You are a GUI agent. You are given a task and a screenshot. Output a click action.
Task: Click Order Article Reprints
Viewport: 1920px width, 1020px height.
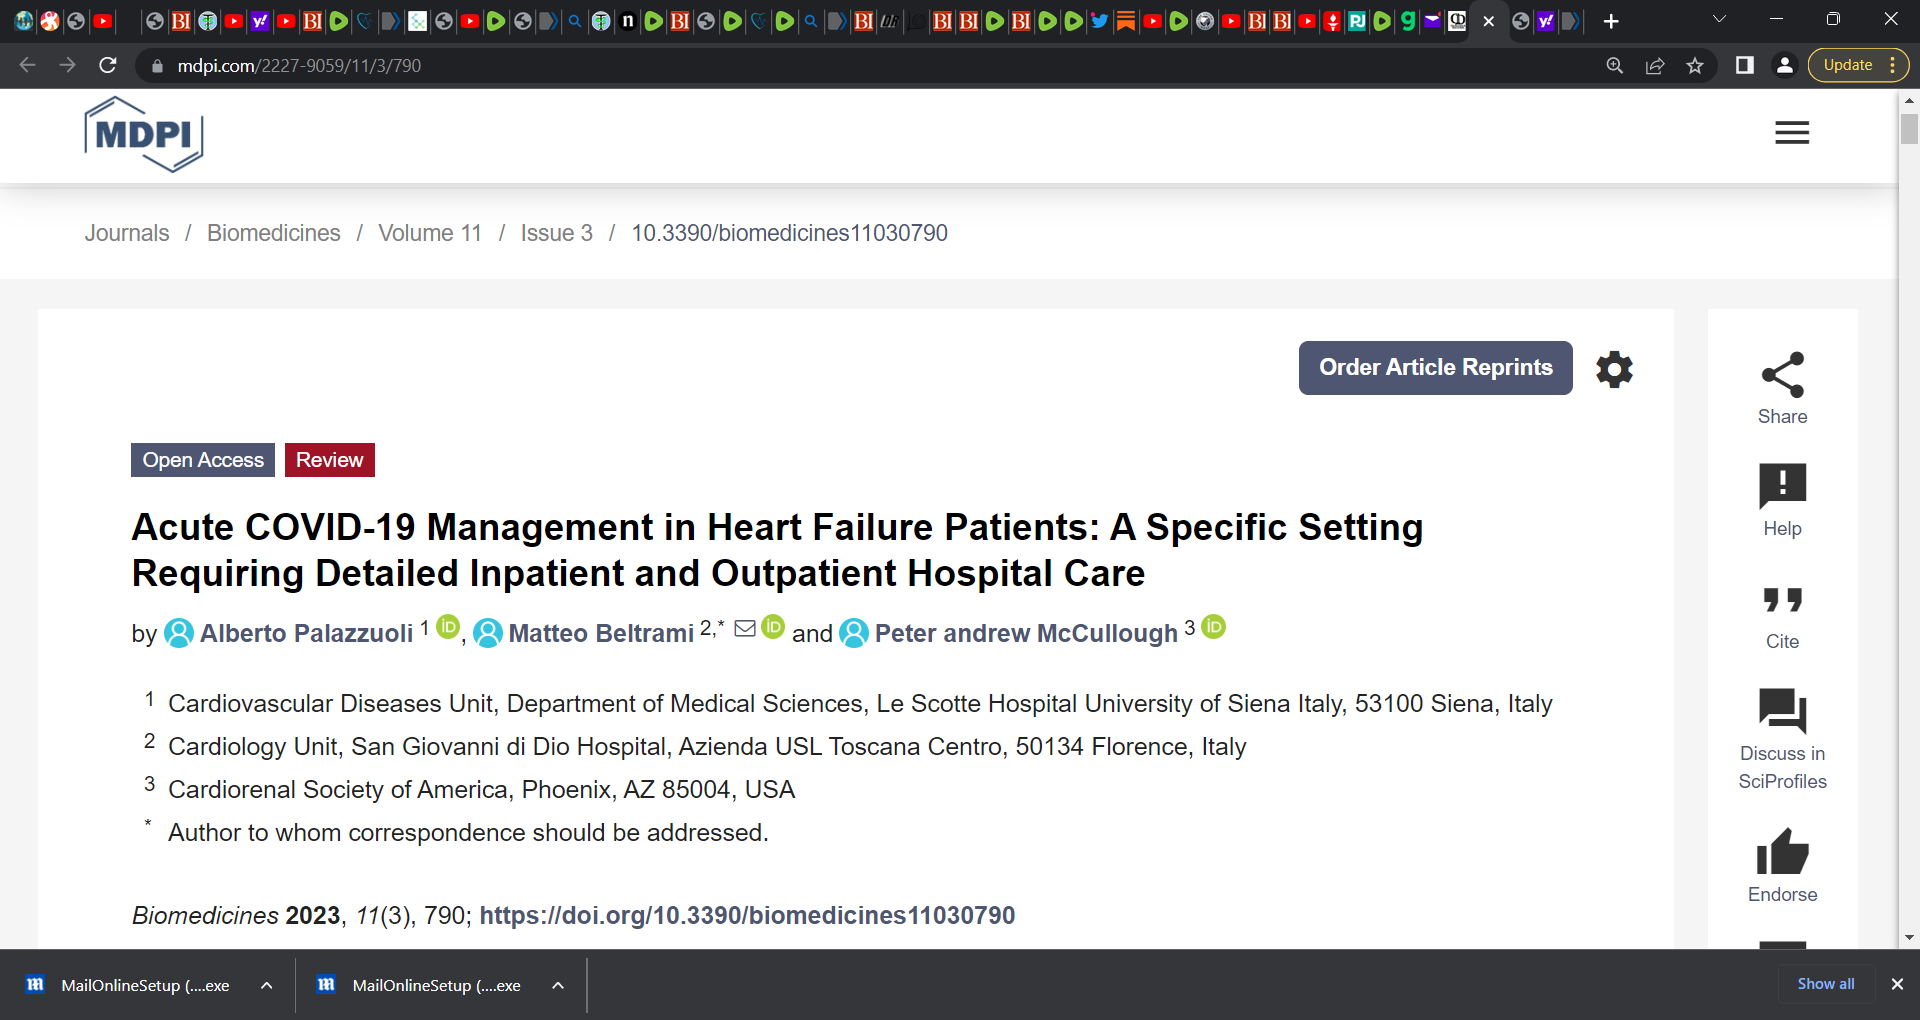point(1435,367)
